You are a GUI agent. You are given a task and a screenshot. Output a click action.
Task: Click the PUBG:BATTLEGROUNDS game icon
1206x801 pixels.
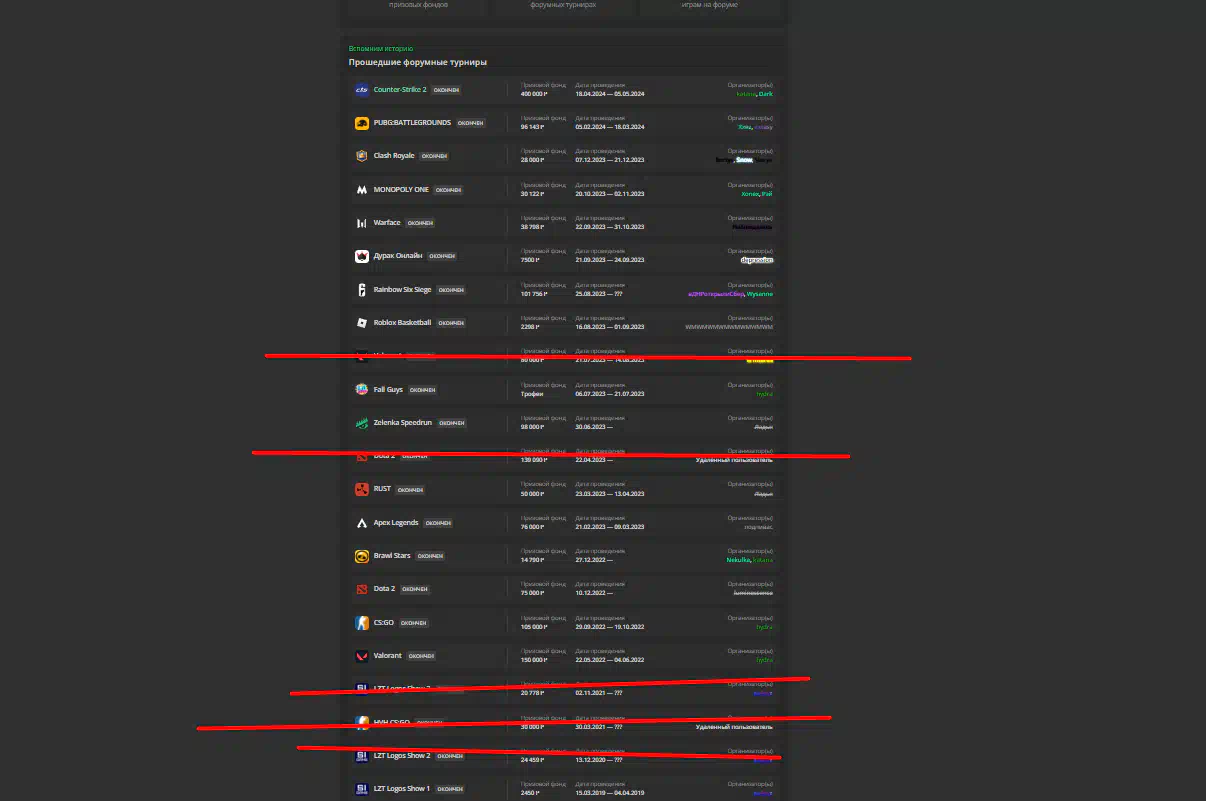(362, 123)
